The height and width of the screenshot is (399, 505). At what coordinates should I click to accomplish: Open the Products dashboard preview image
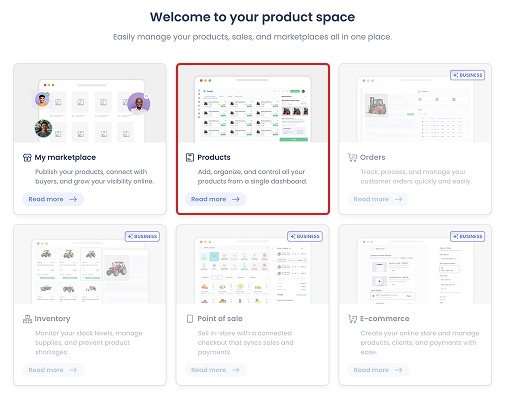tap(253, 104)
